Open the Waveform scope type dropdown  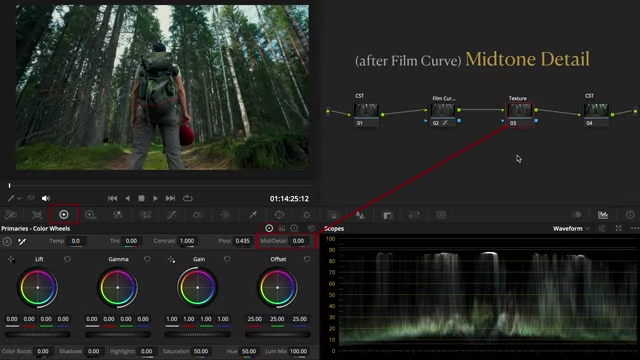[571, 229]
